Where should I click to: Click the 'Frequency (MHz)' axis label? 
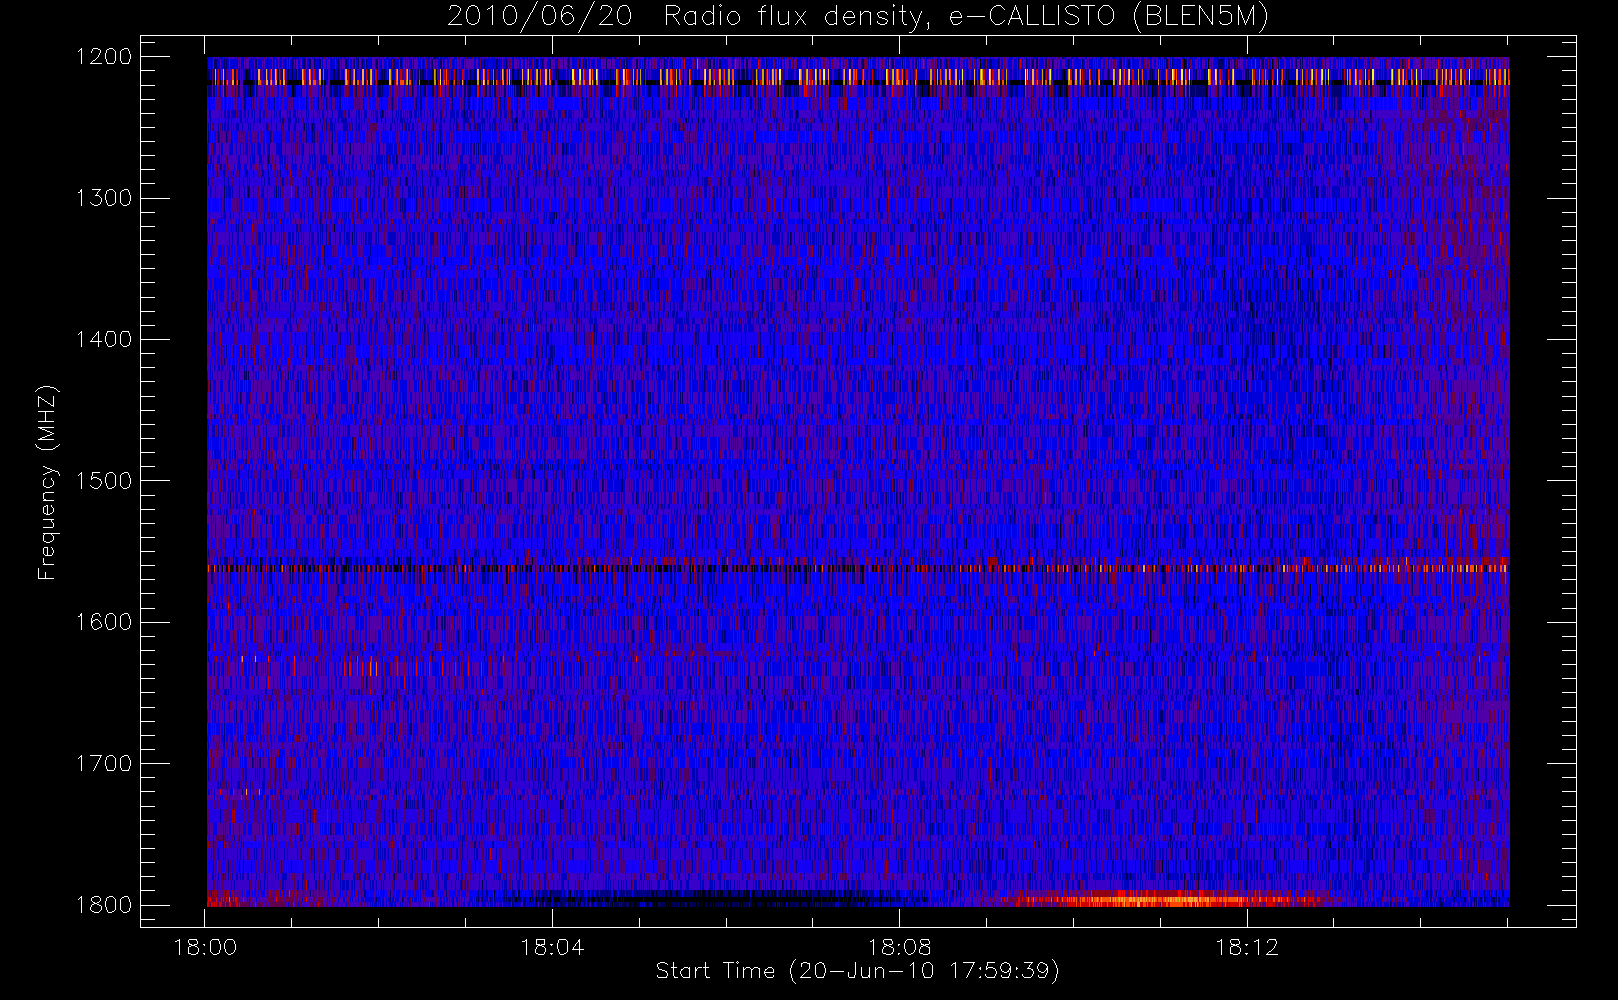(46, 482)
